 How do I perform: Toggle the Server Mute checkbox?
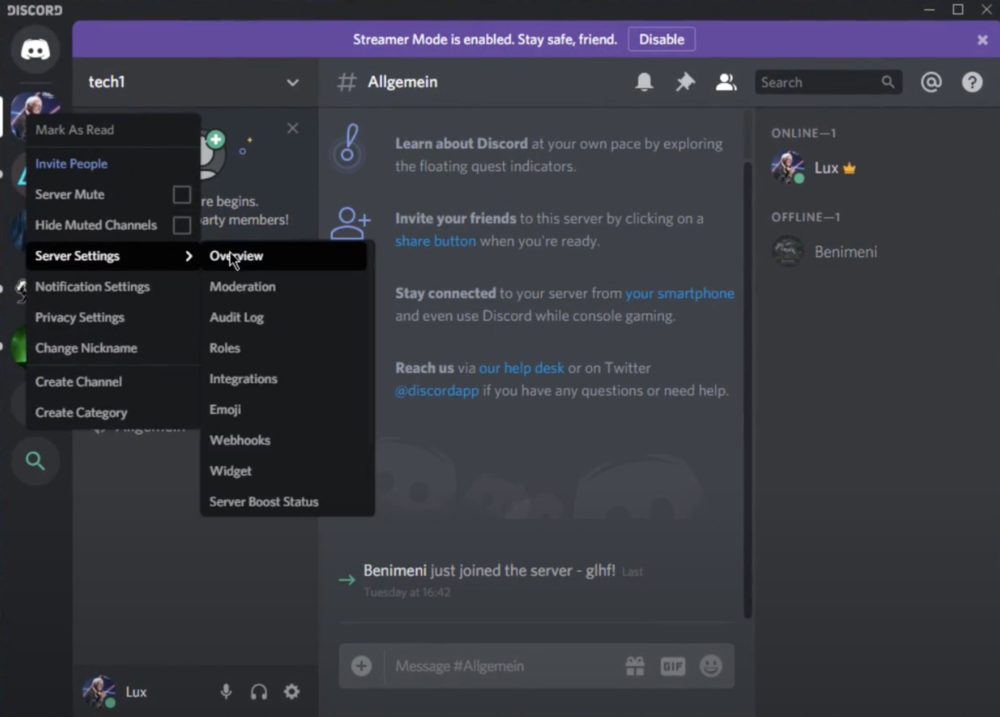pos(182,195)
